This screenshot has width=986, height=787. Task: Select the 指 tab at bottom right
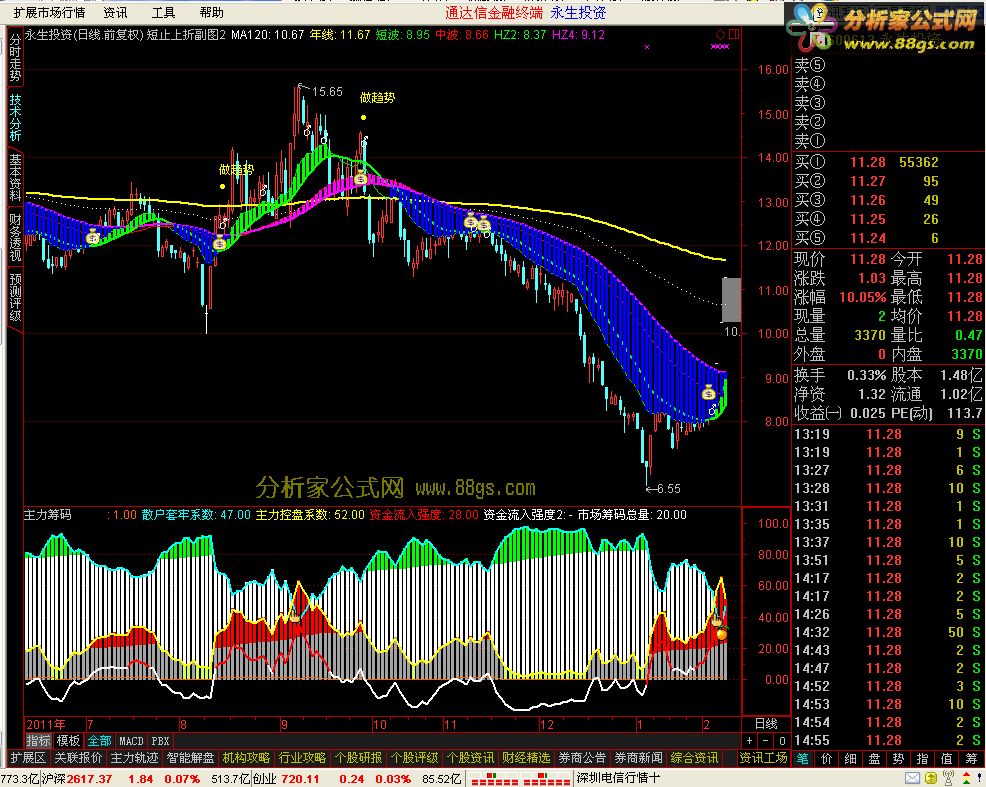click(922, 758)
